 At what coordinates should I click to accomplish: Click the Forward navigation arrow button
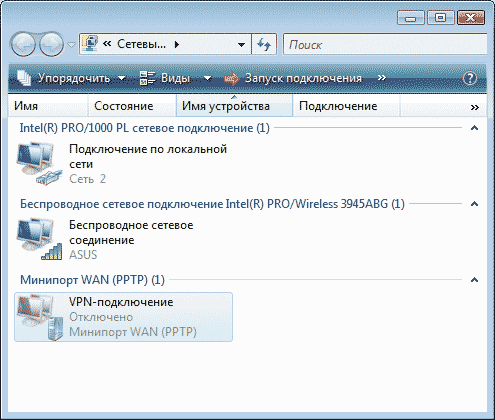tap(52, 44)
